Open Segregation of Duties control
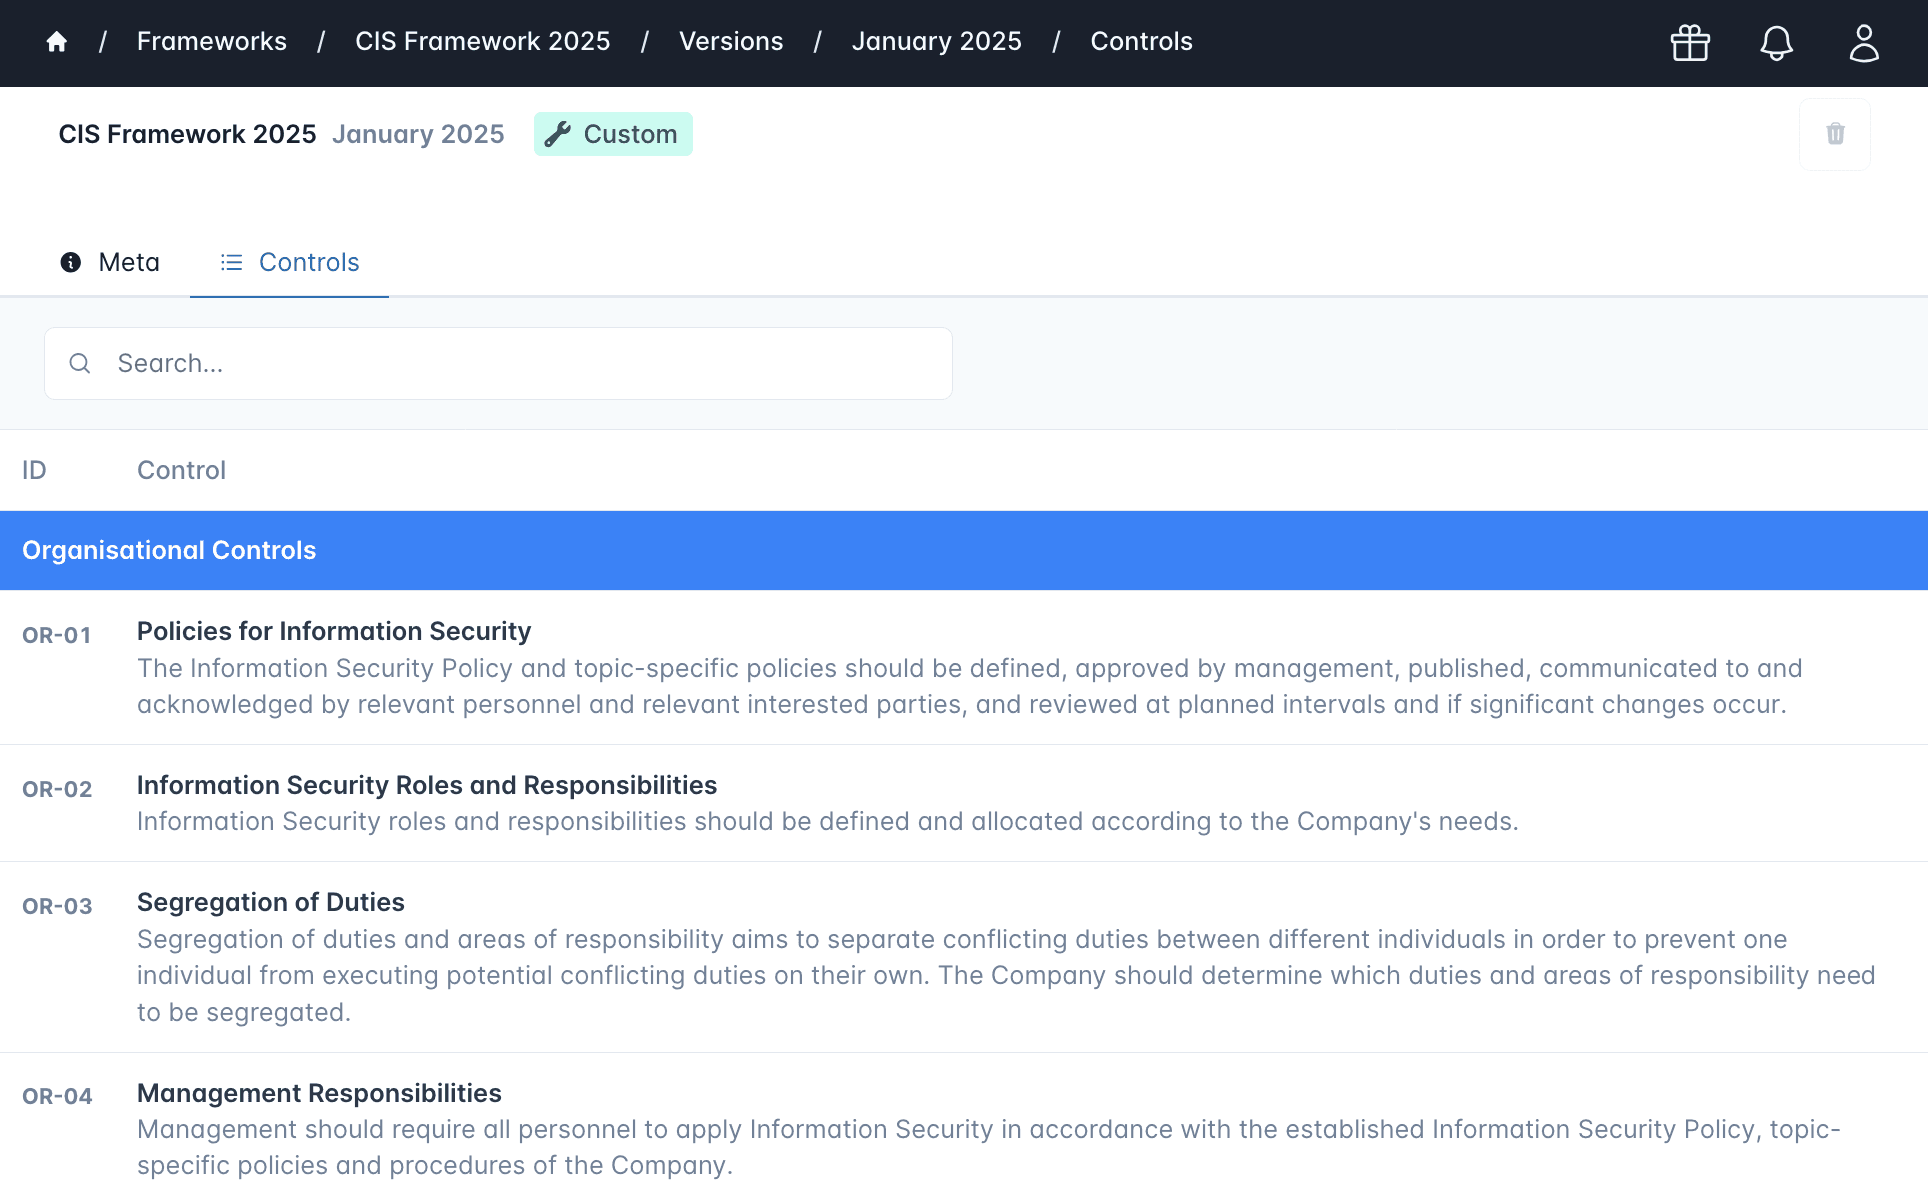The width and height of the screenshot is (1929, 1198). pos(271,902)
